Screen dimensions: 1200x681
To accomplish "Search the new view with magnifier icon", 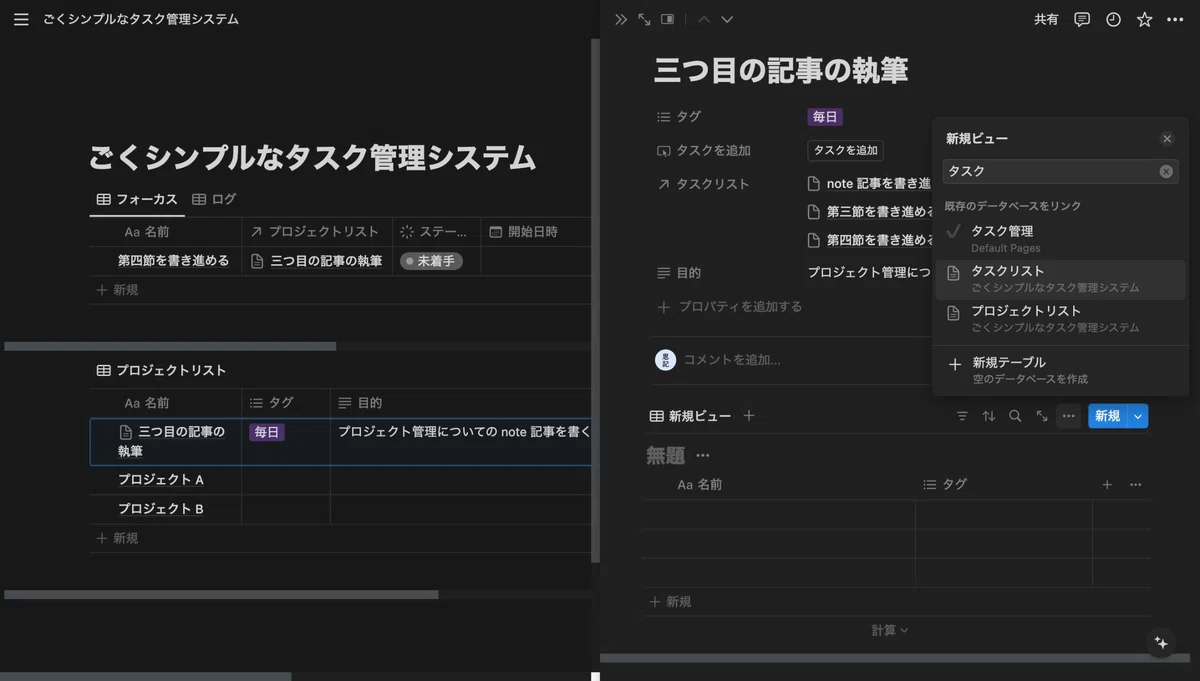I will [1015, 416].
